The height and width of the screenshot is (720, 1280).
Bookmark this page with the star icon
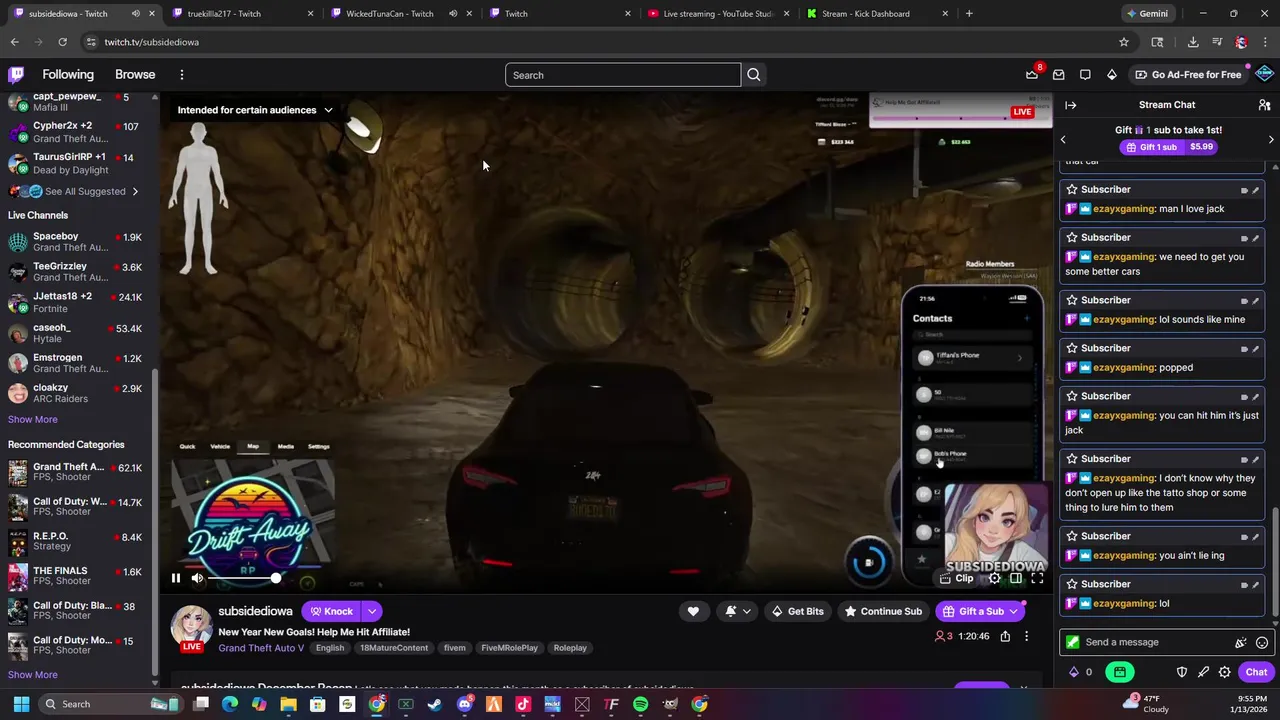coord(1124,42)
